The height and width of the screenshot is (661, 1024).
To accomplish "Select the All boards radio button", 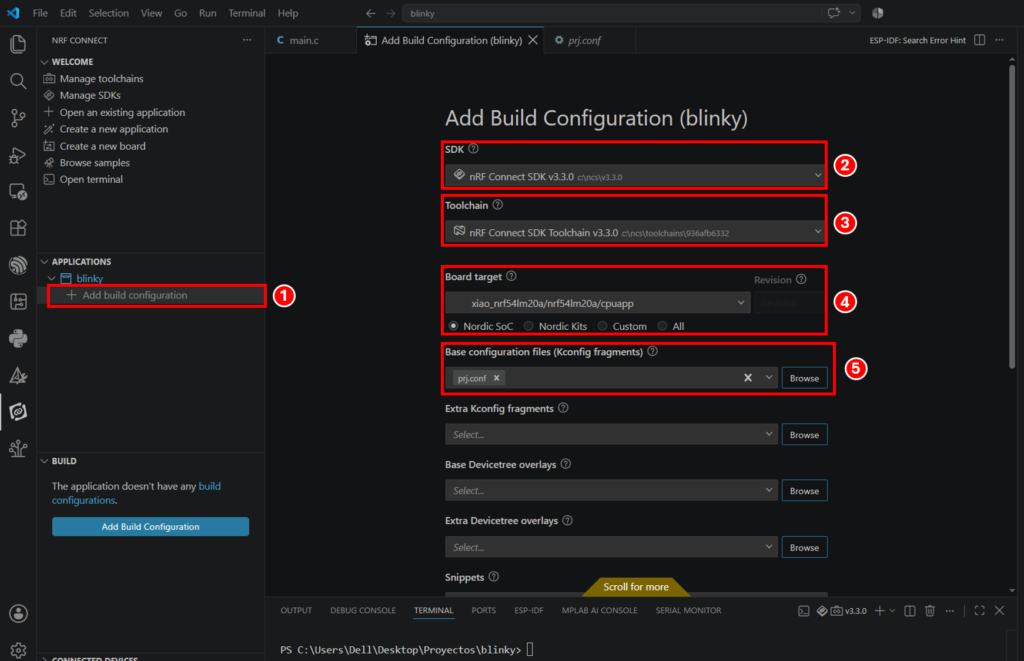I will tap(663, 326).
